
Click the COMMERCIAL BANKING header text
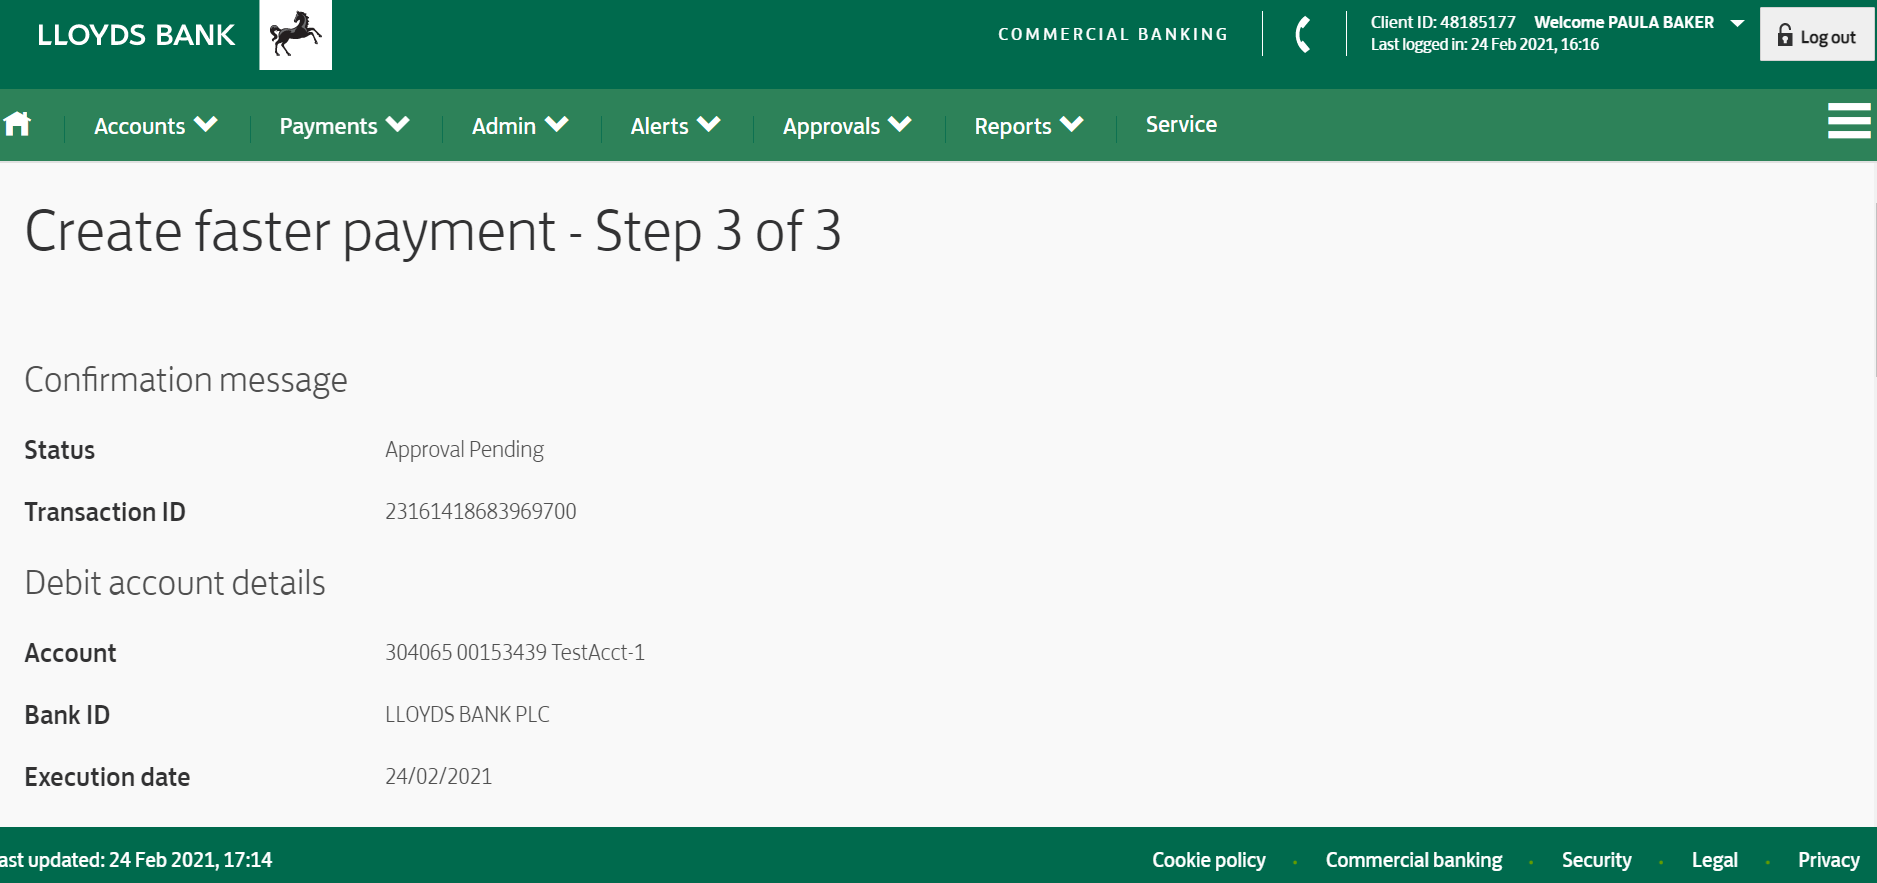[x=1113, y=34]
